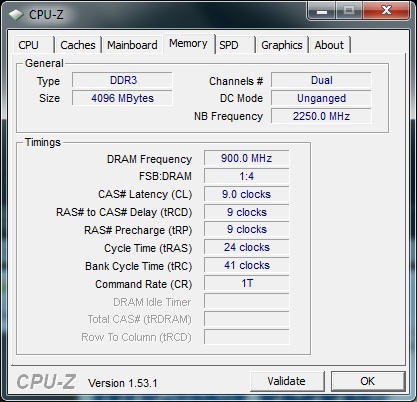
Task: Select the Unganged DC Mode field
Action: (x=321, y=98)
